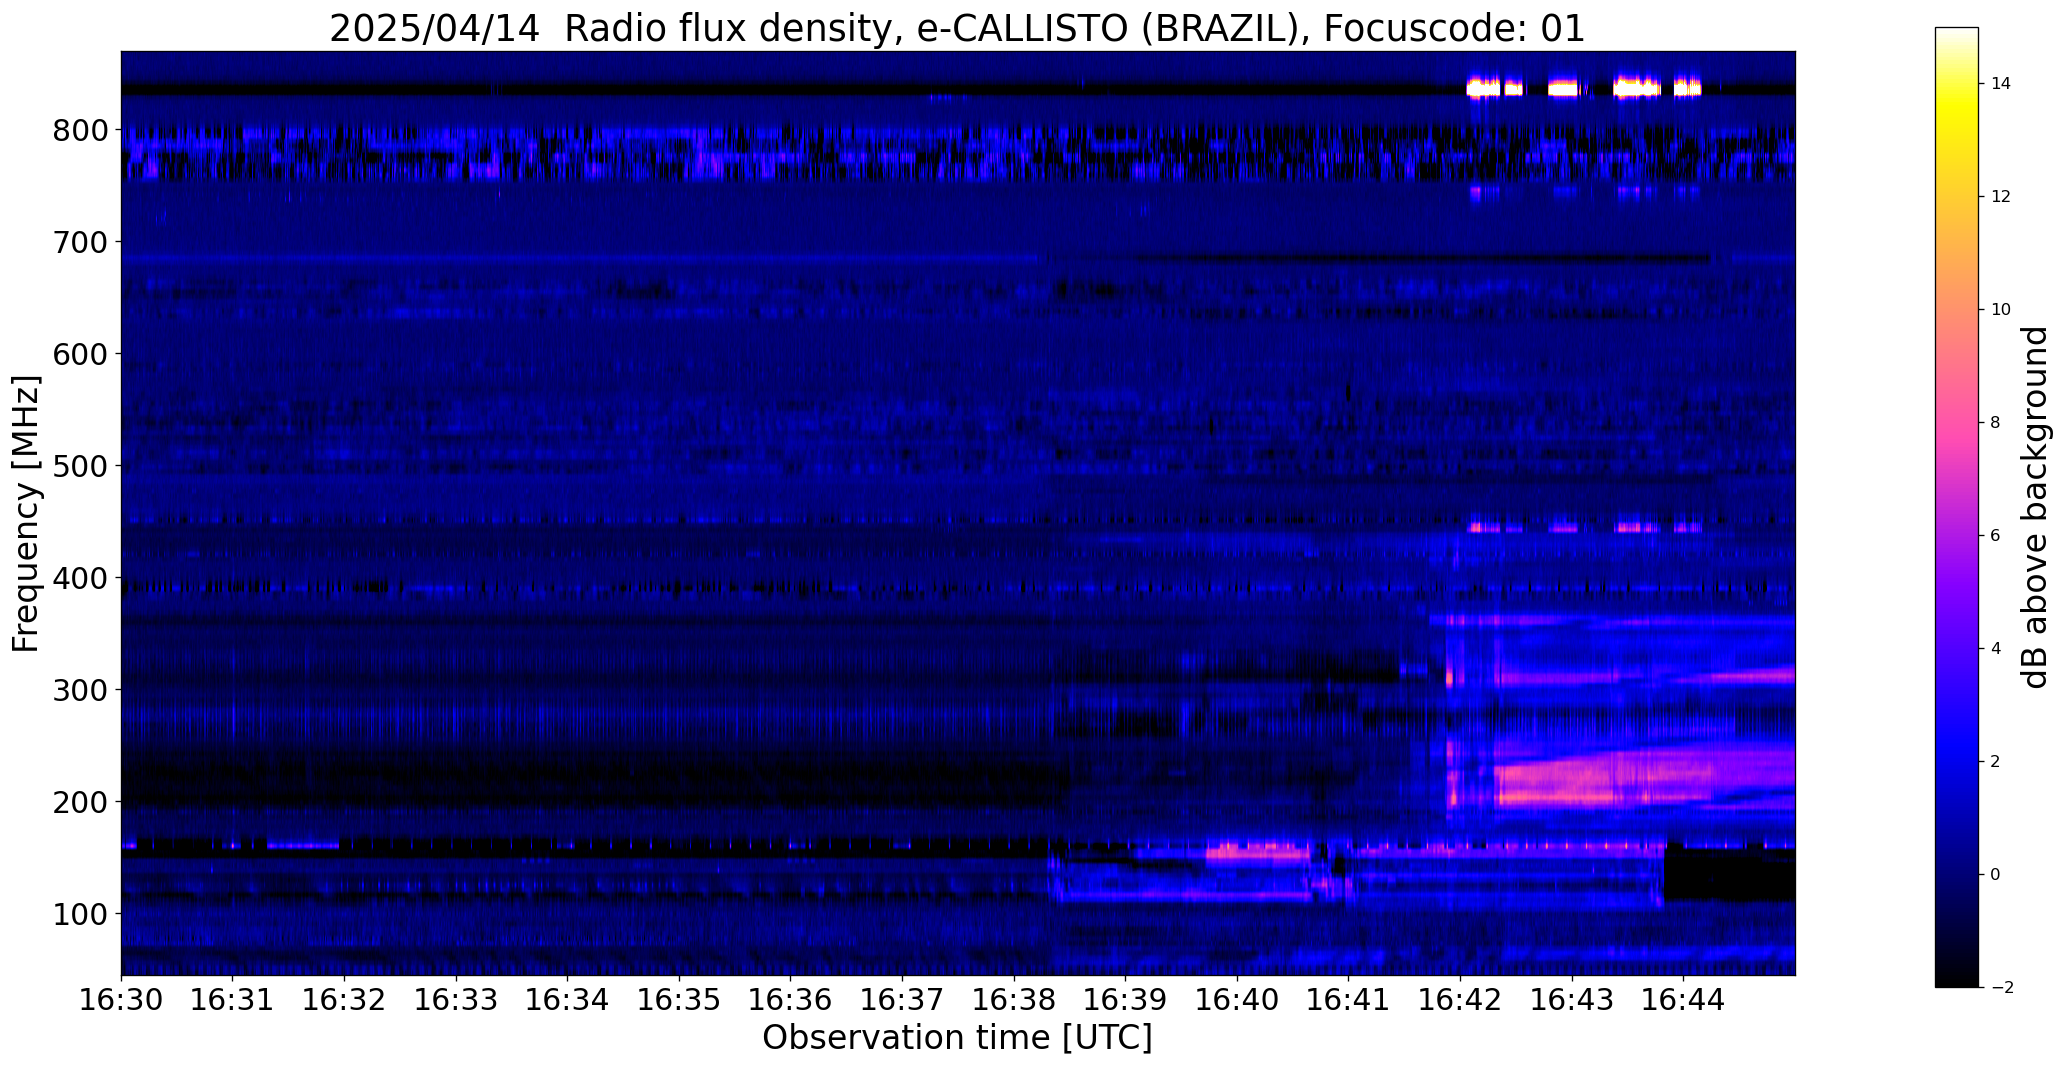Click the colorbar tick label 8

(x=1996, y=423)
